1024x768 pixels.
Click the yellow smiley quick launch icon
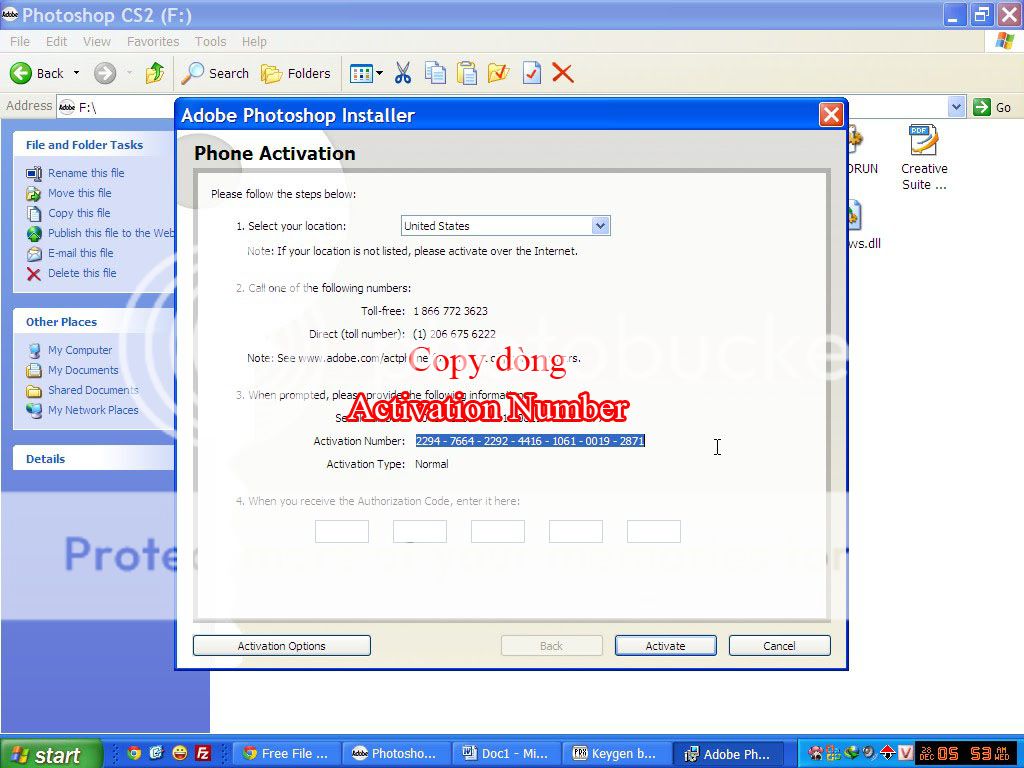(x=180, y=753)
